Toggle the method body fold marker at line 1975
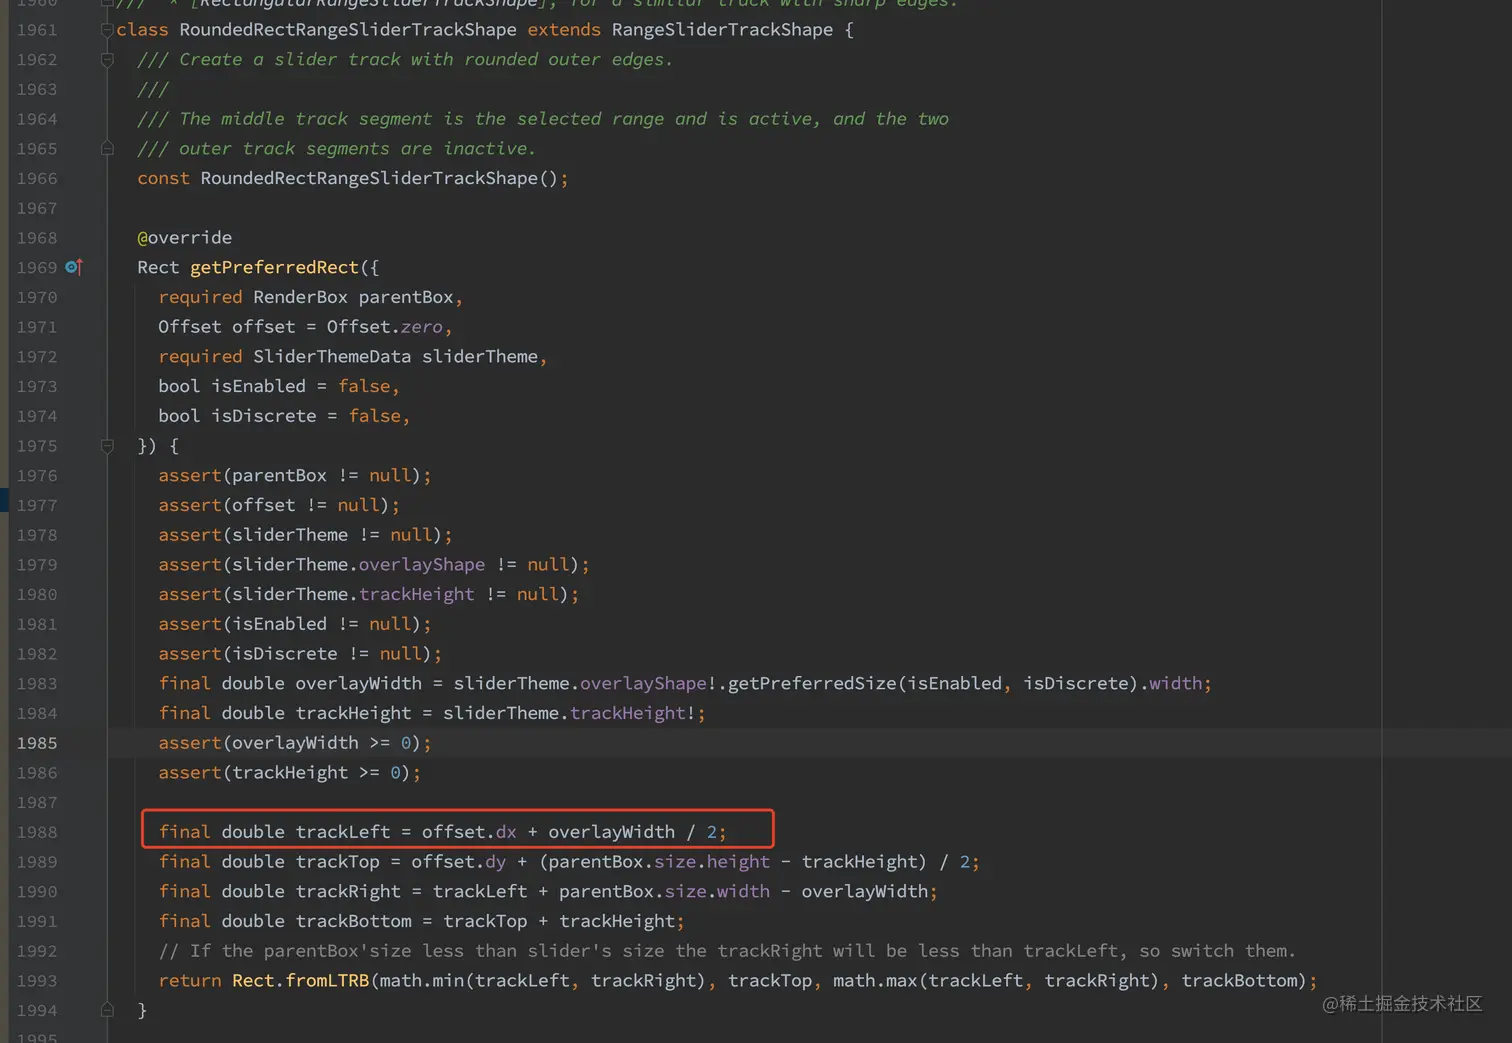The image size is (1512, 1043). (x=107, y=446)
